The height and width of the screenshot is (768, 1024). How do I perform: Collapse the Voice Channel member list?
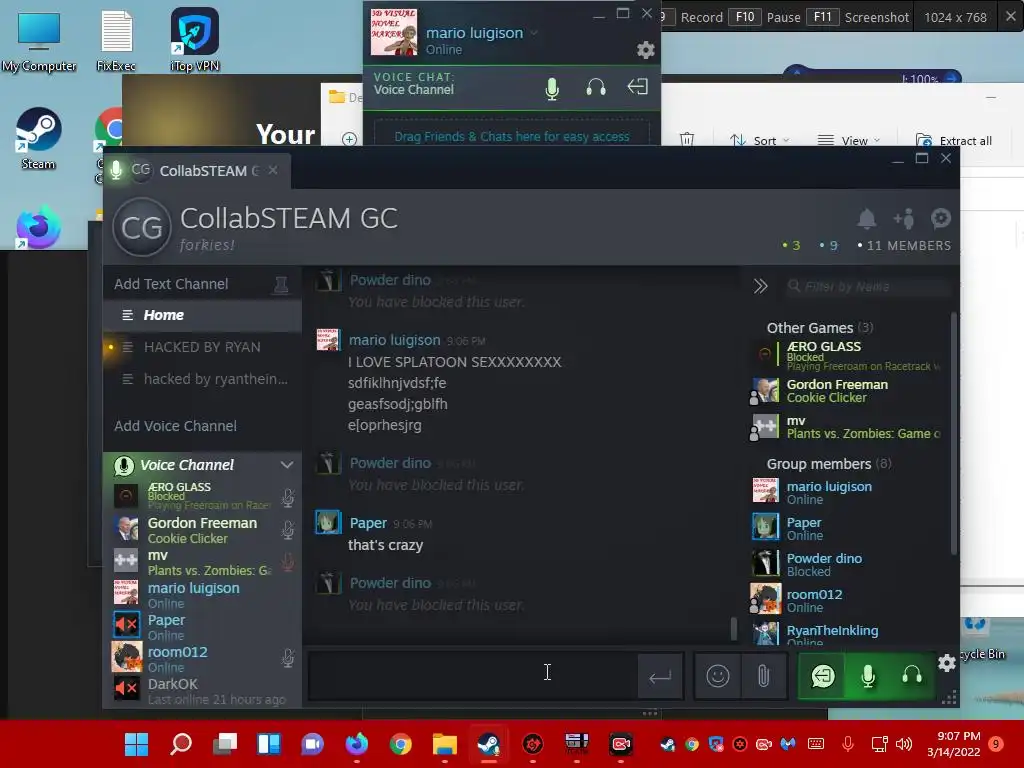tap(287, 465)
